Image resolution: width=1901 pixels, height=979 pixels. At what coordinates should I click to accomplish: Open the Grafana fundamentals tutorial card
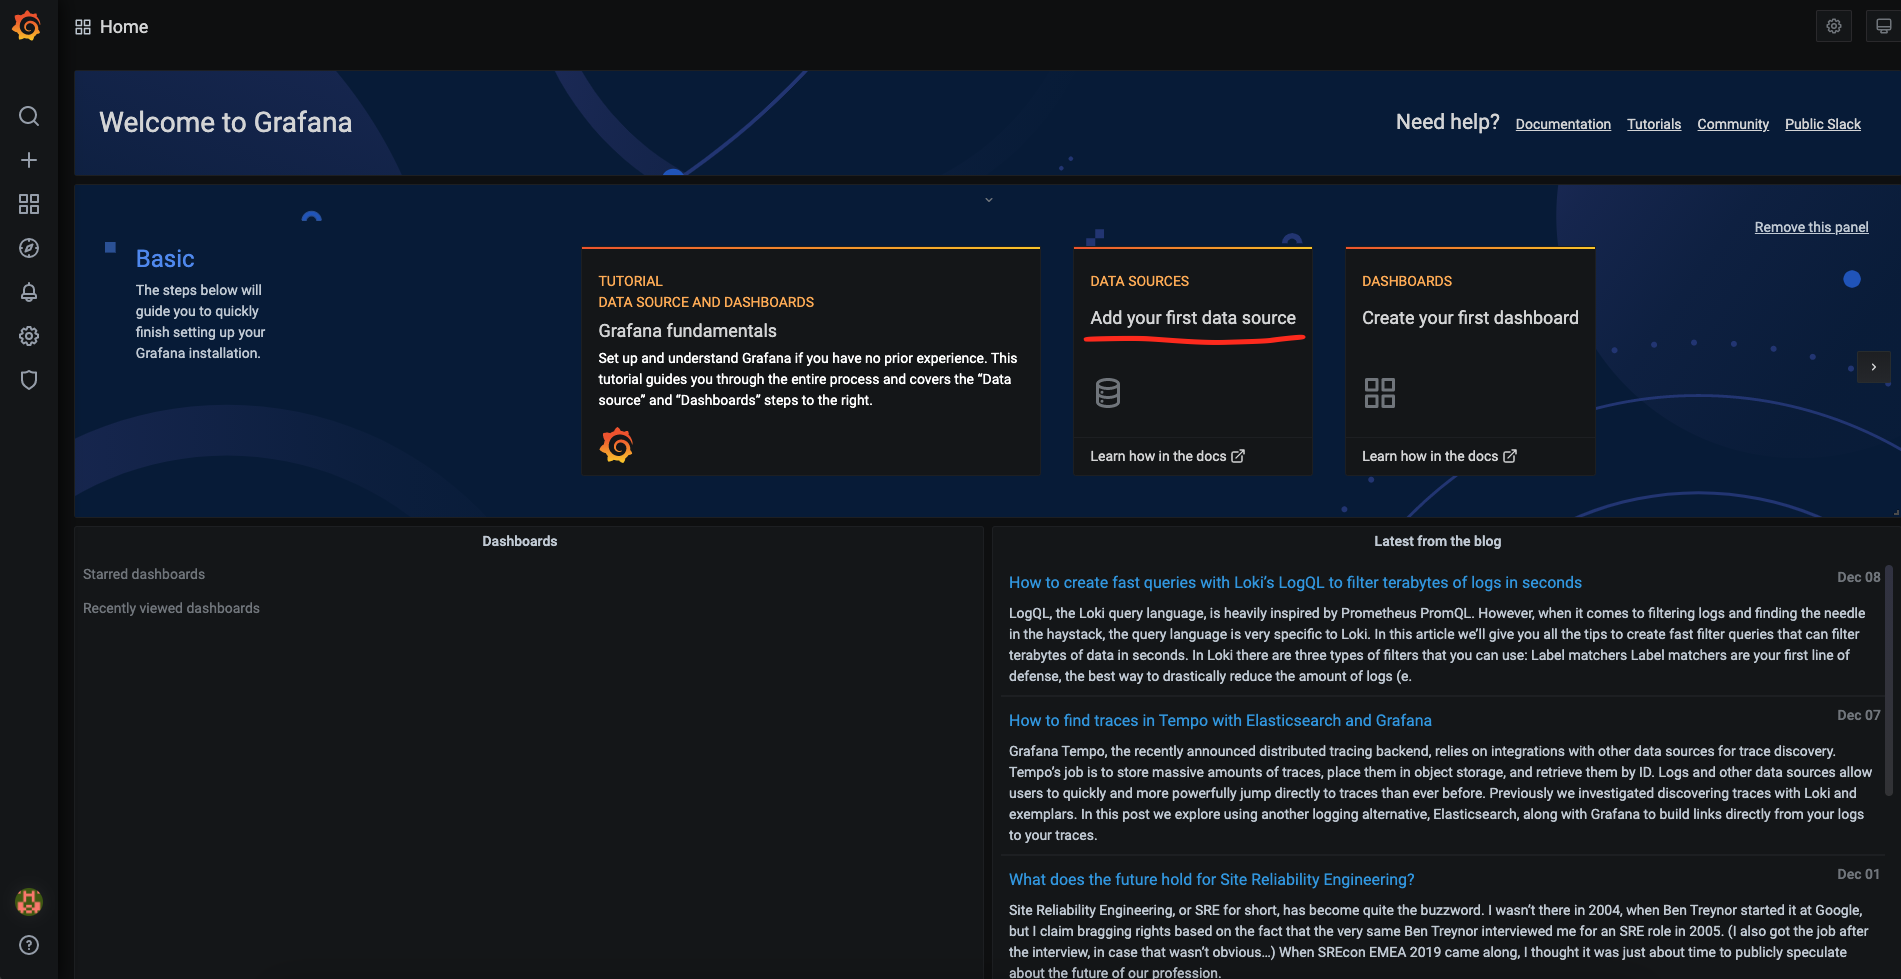[811, 361]
